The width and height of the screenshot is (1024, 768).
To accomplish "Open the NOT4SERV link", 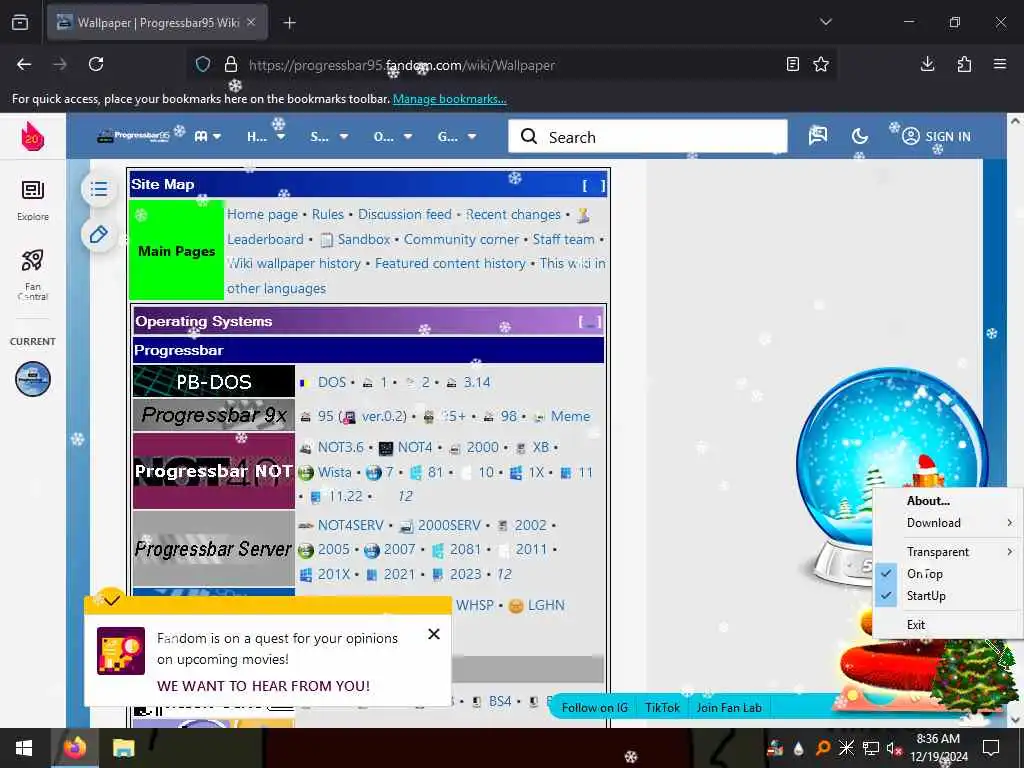I will click(351, 525).
